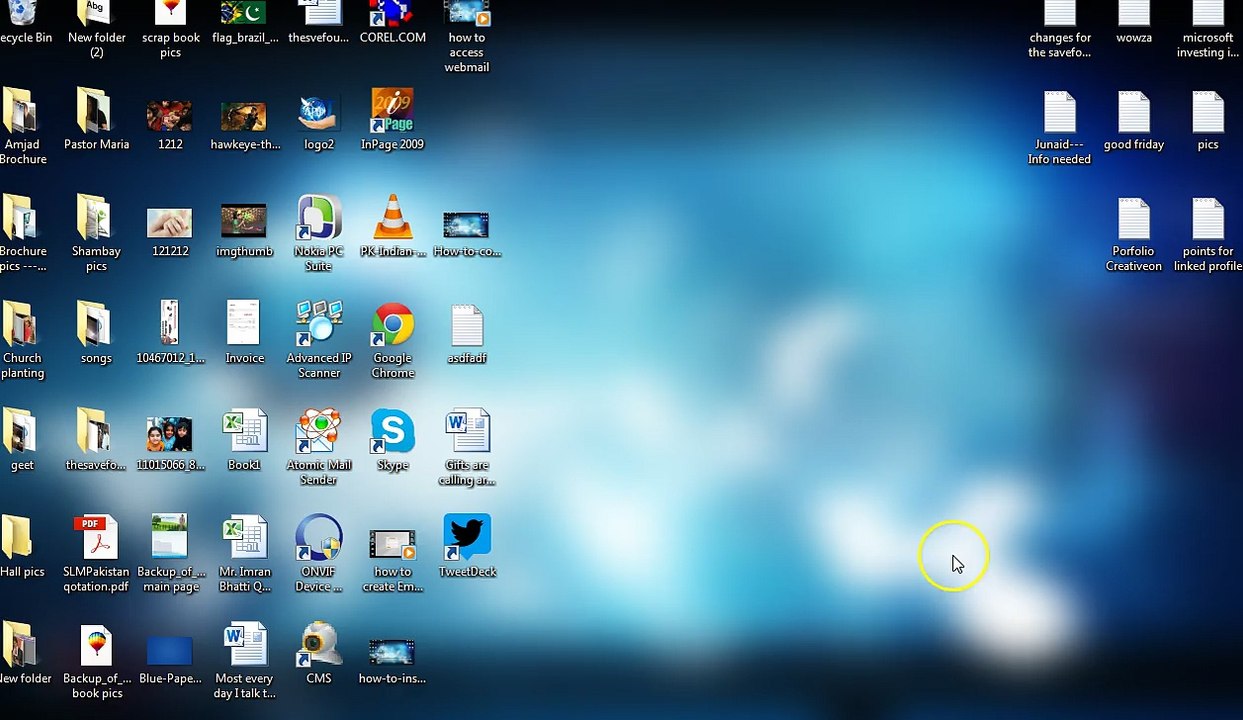
Task: Select the 121212 image file
Action: (170, 229)
